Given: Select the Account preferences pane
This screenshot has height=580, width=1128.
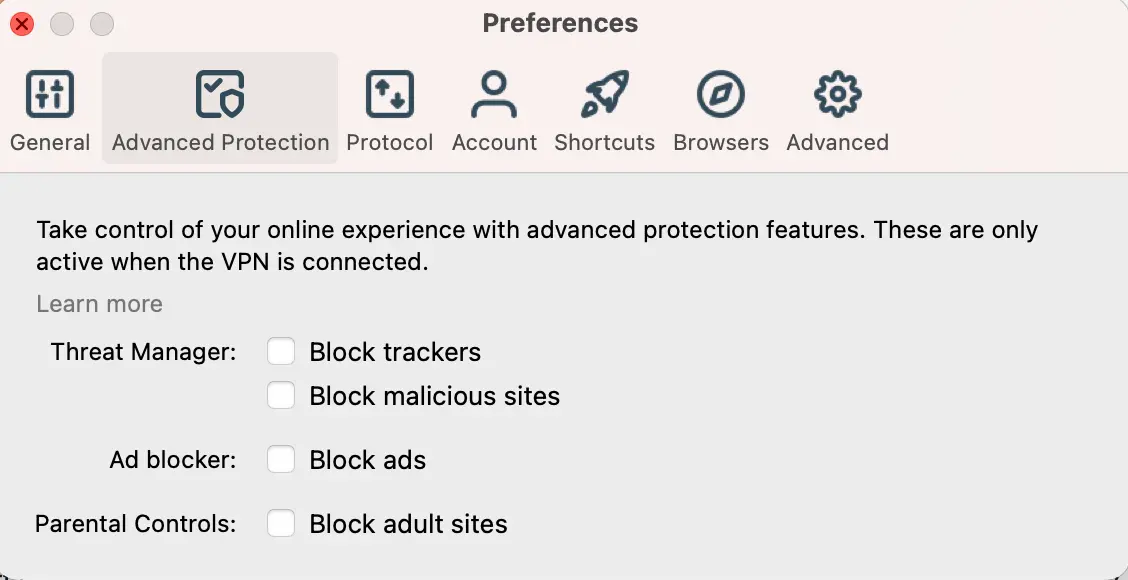Looking at the screenshot, I should coord(494,110).
